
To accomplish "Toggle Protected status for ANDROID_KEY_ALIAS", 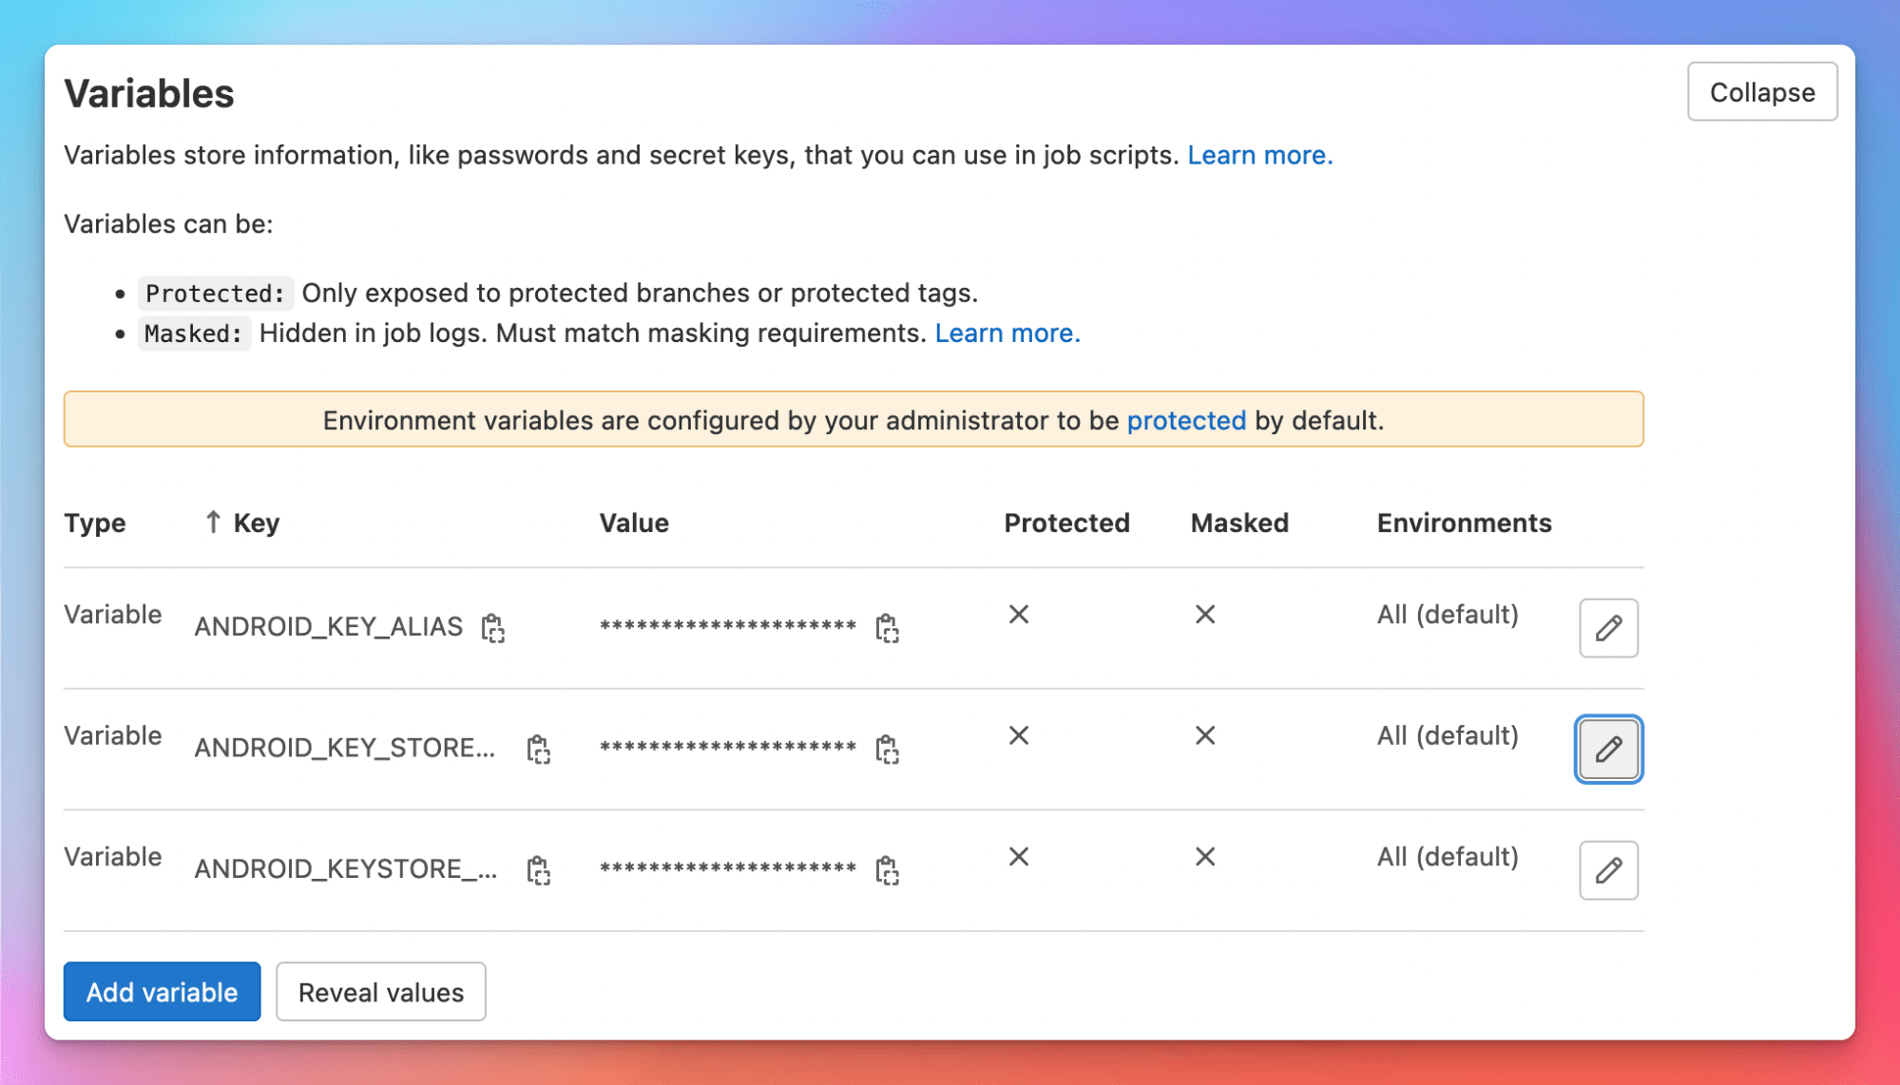I will 1018,614.
